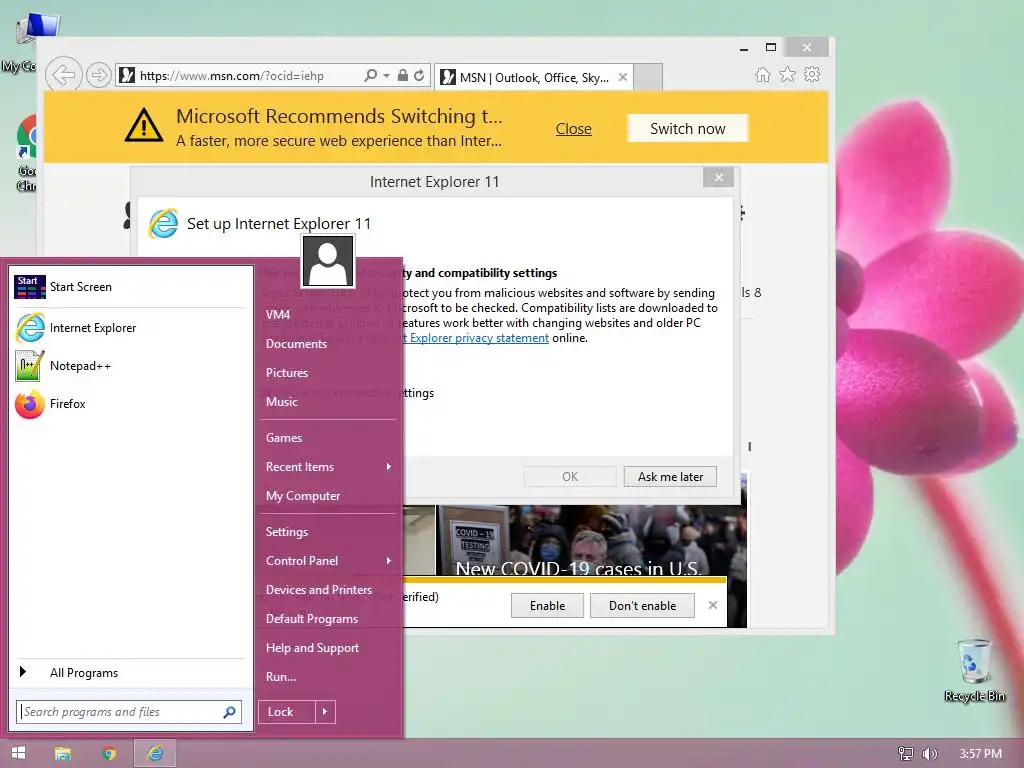Click Don't enable button
1024x768 pixels.
[642, 605]
